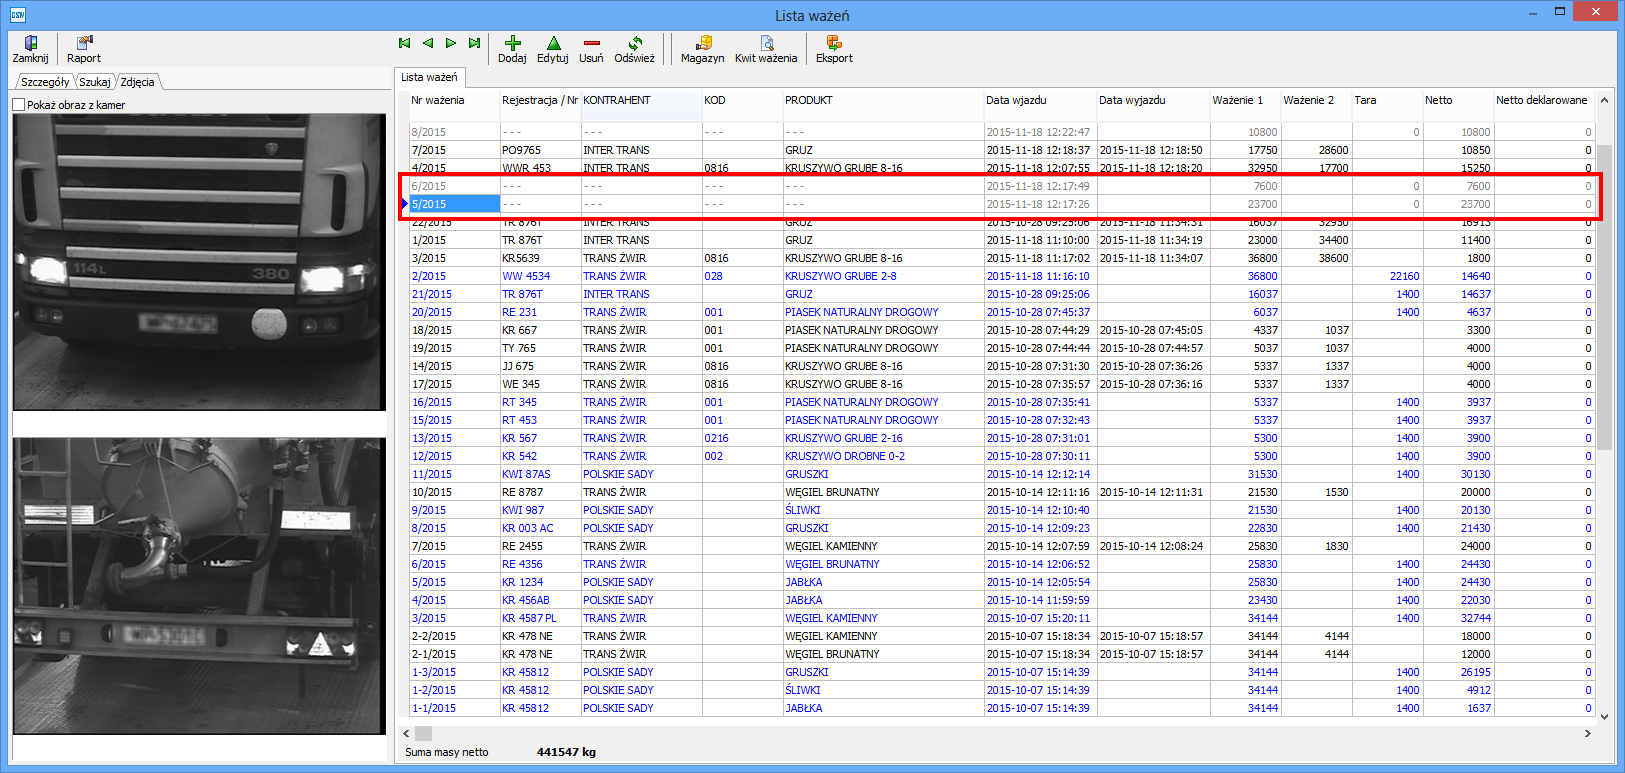Open the Raport tool
1625x773 pixels.
point(84,48)
